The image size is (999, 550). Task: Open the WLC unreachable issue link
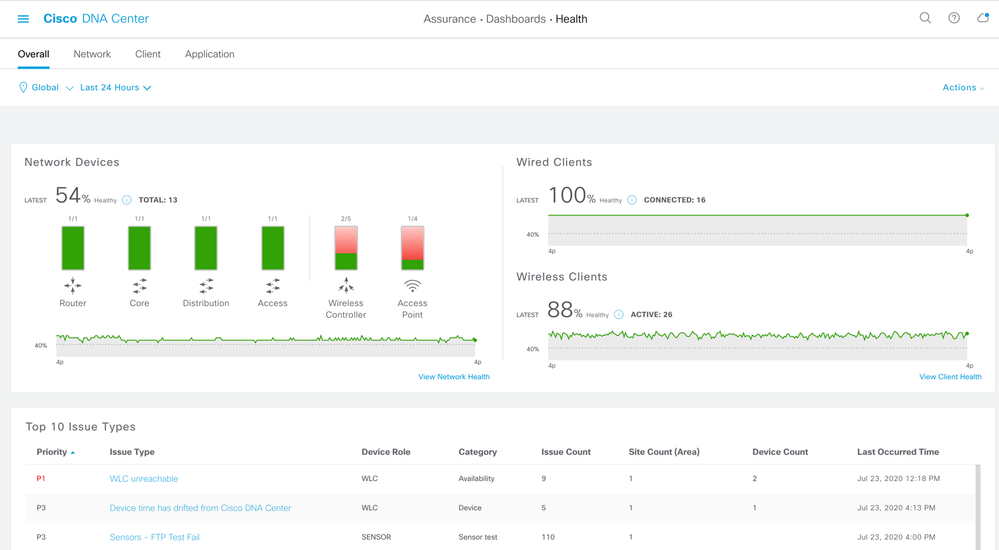point(143,479)
